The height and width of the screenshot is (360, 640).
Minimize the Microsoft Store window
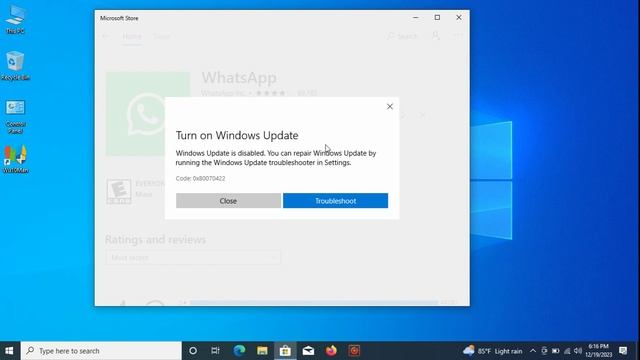416,18
